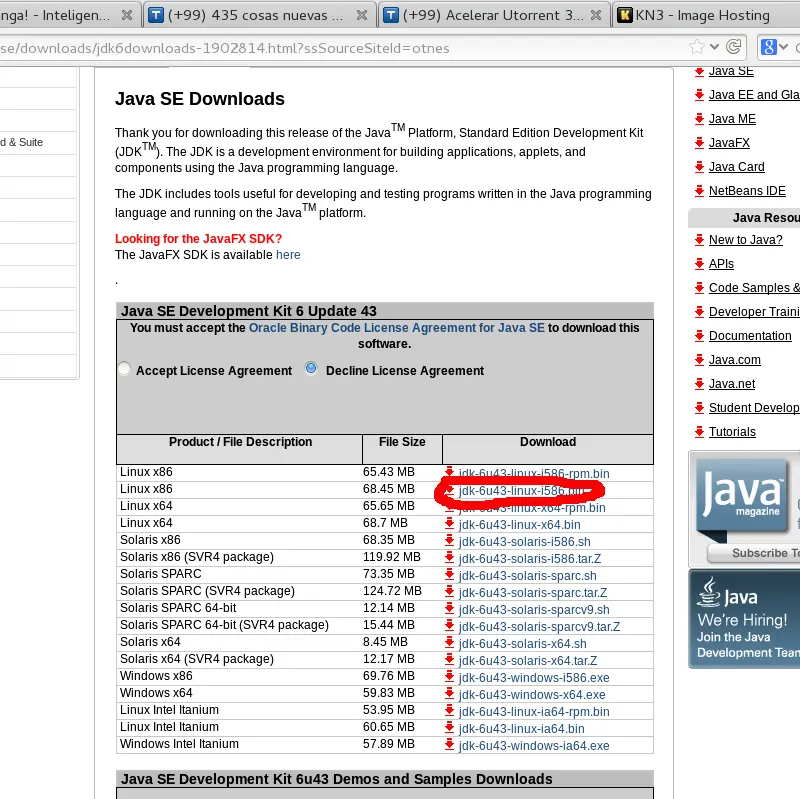800x799 pixels.
Task: Open Java Card sidebar link
Action: [736, 167]
